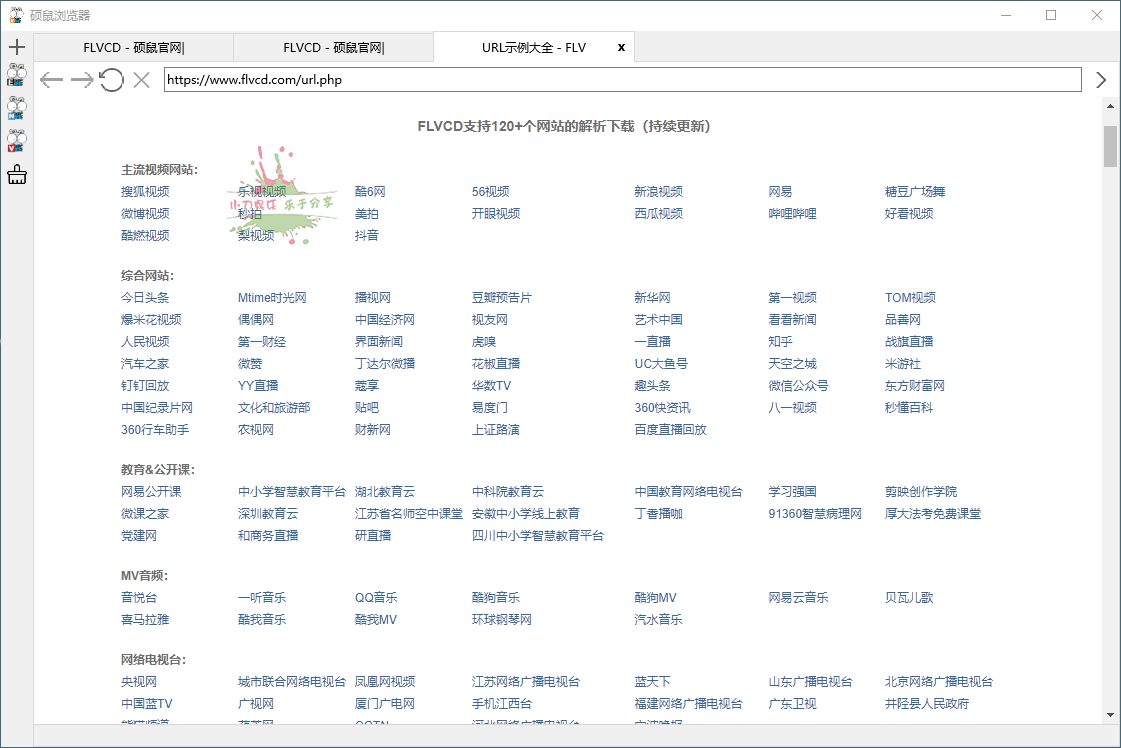This screenshot has width=1121, height=748.
Task: Close the URL示例大全 tab
Action: click(x=621, y=47)
